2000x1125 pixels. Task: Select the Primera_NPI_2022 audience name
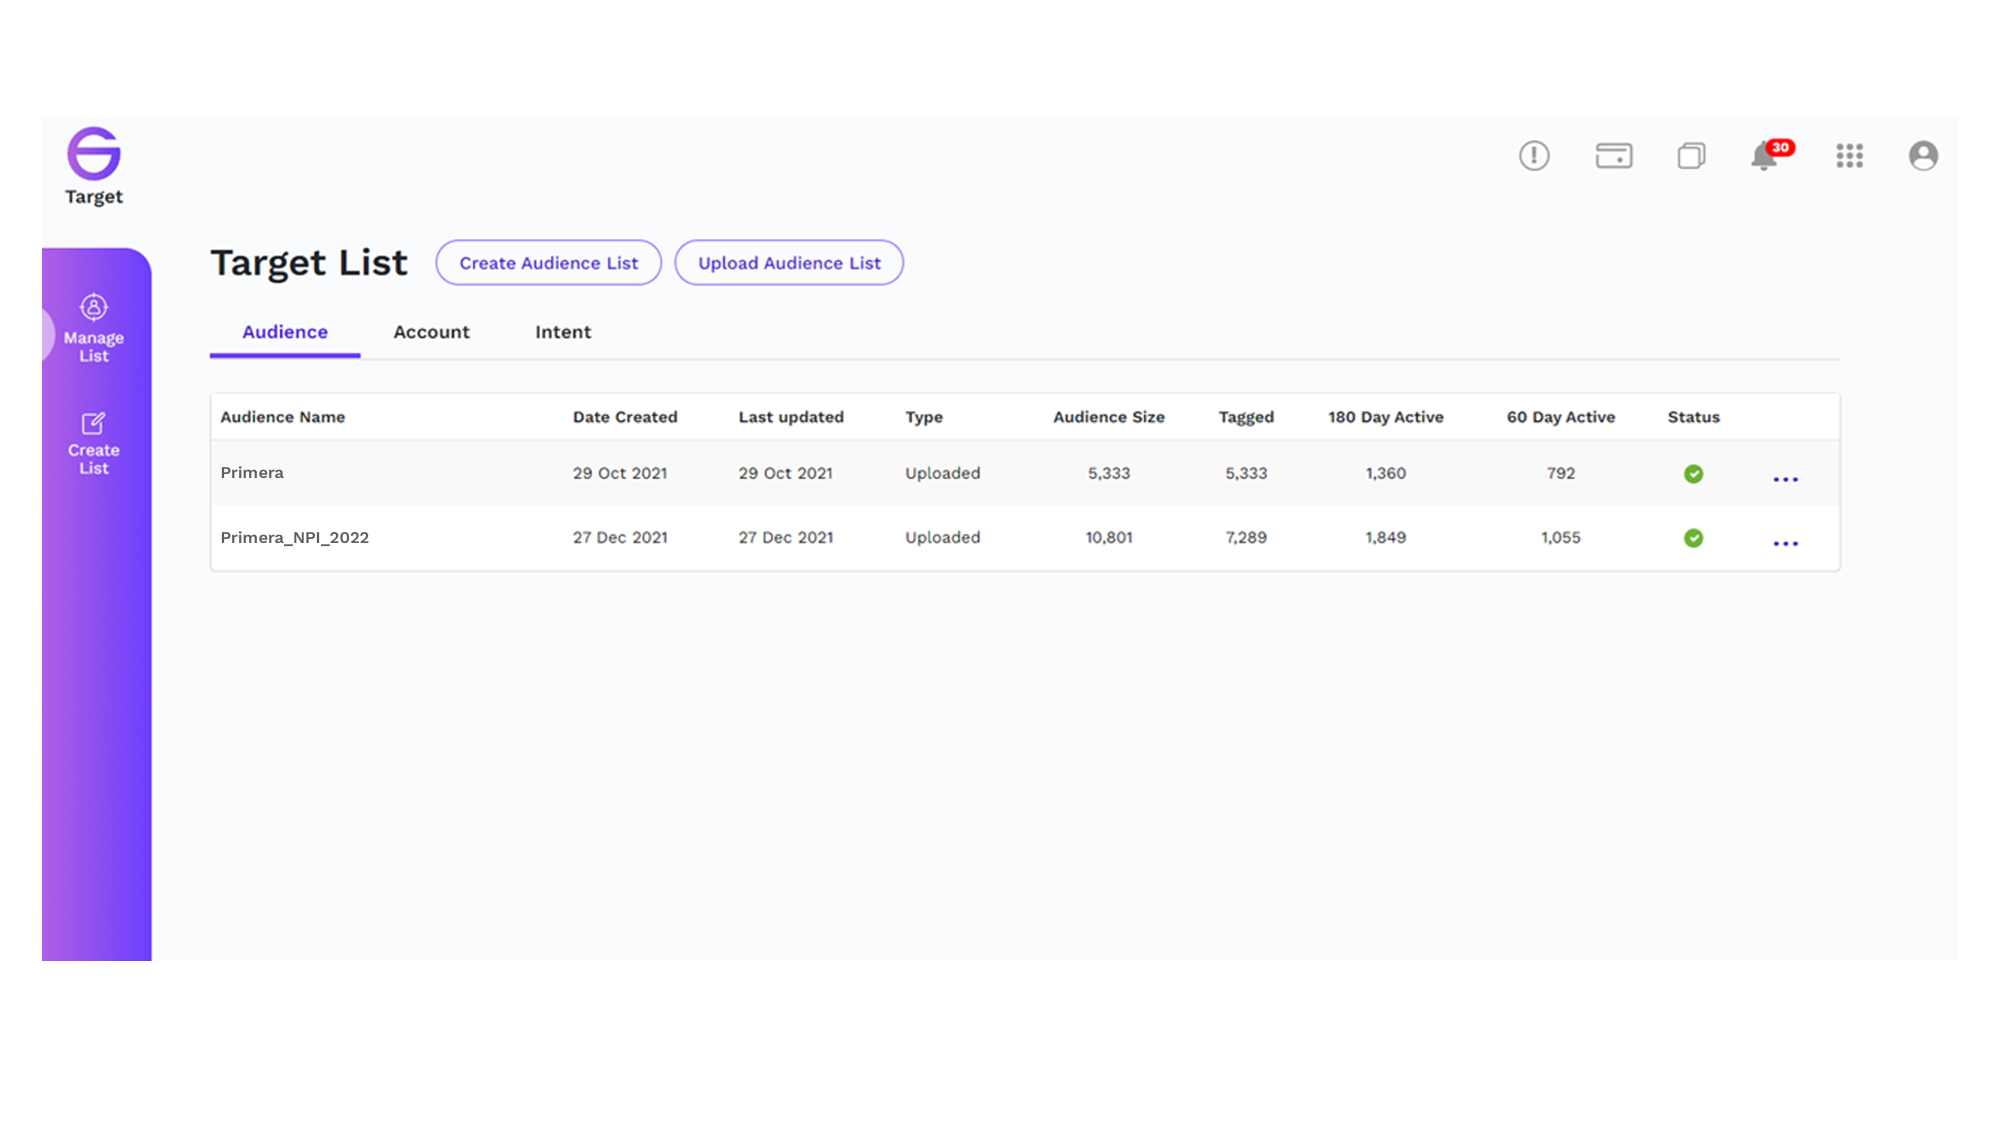click(x=295, y=538)
